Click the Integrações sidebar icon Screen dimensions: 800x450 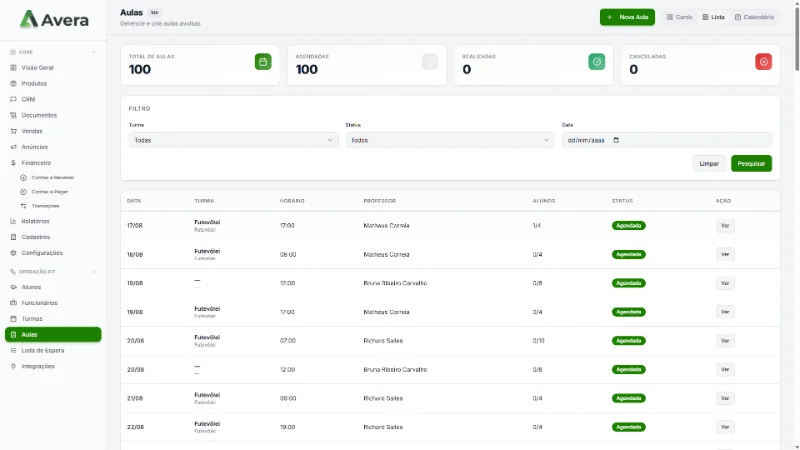pos(13,366)
